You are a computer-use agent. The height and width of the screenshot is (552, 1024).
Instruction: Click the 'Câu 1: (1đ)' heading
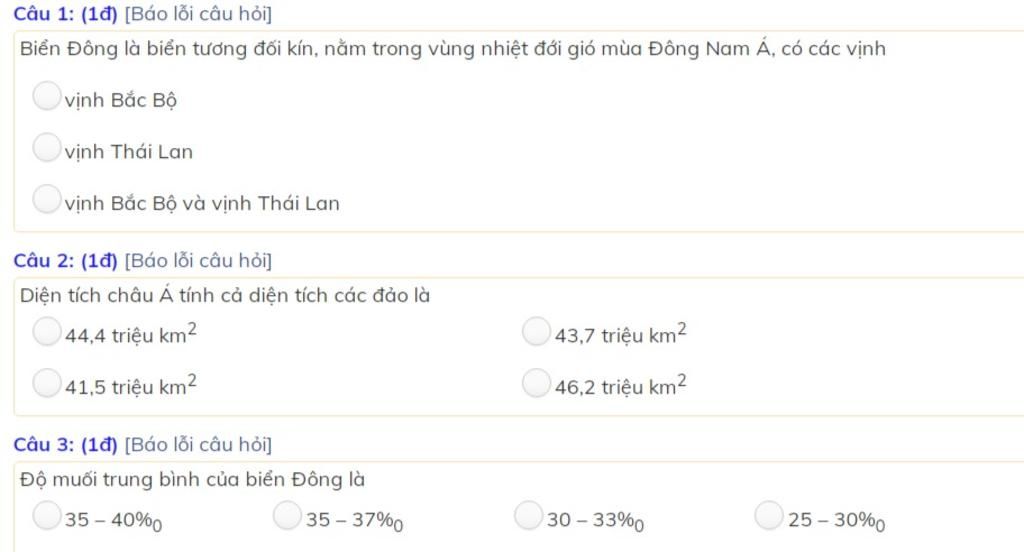[x=65, y=14]
